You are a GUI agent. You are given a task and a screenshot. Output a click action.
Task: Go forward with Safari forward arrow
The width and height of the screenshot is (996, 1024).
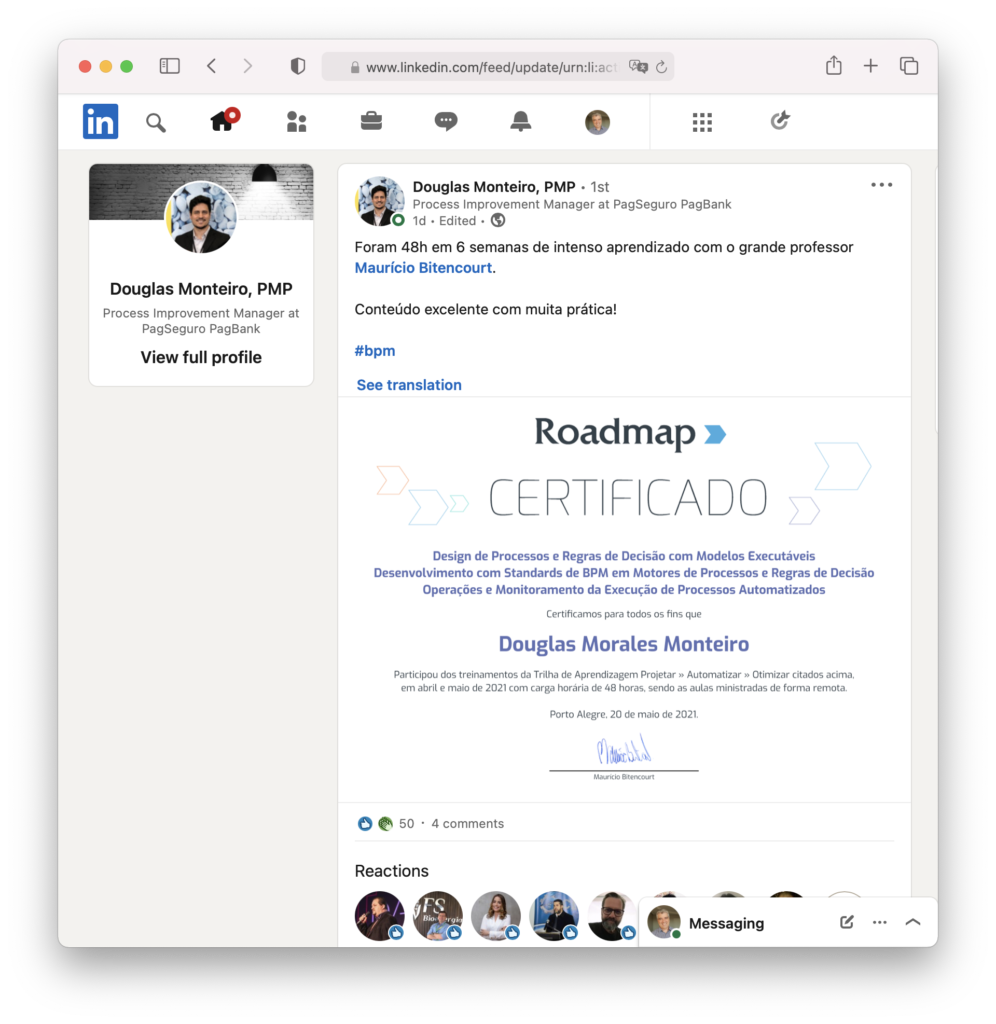(x=248, y=66)
